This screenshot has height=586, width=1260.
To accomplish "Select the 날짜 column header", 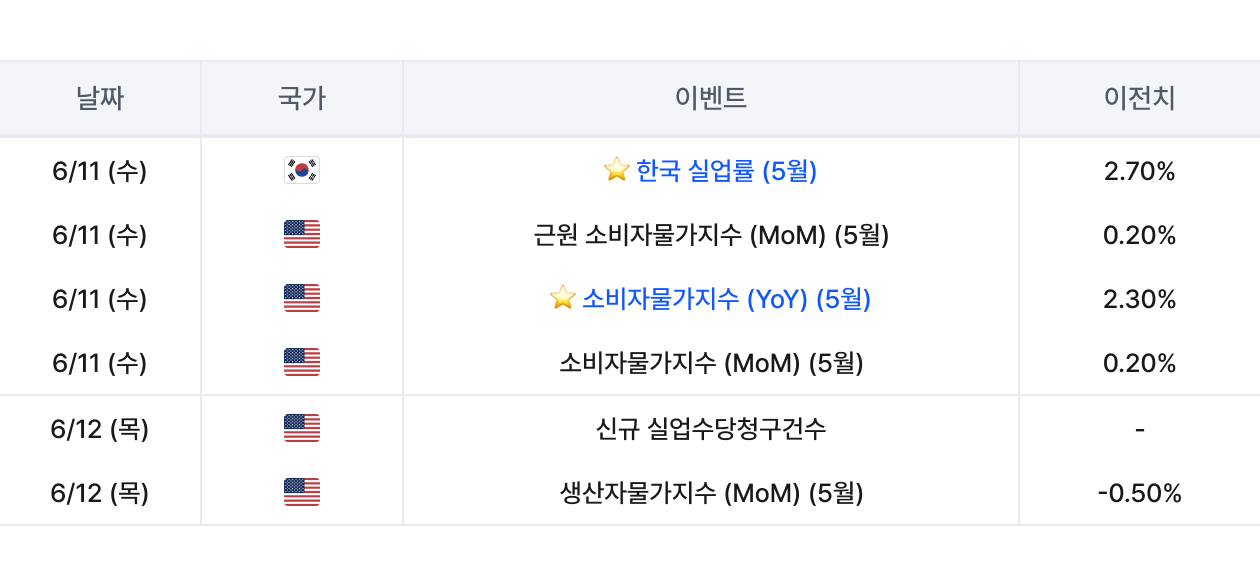I will point(100,98).
